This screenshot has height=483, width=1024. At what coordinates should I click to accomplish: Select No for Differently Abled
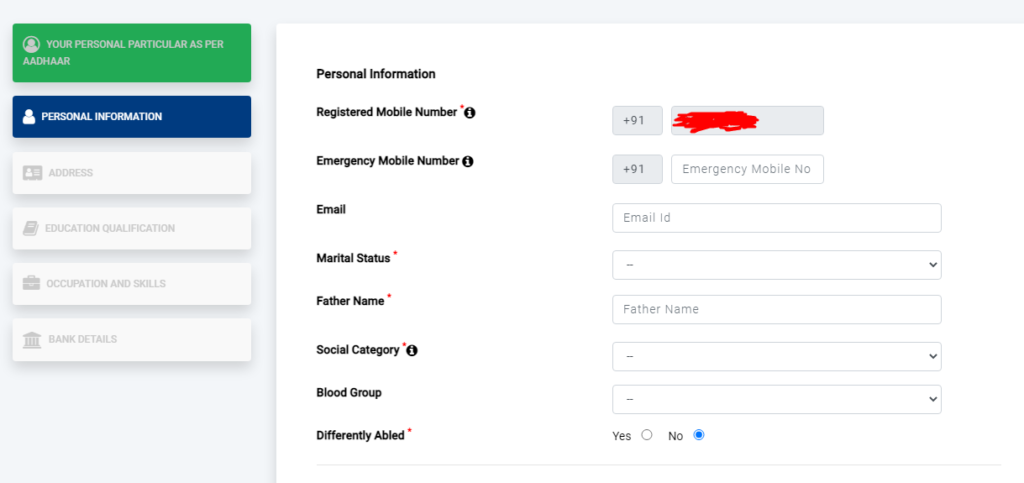point(699,435)
